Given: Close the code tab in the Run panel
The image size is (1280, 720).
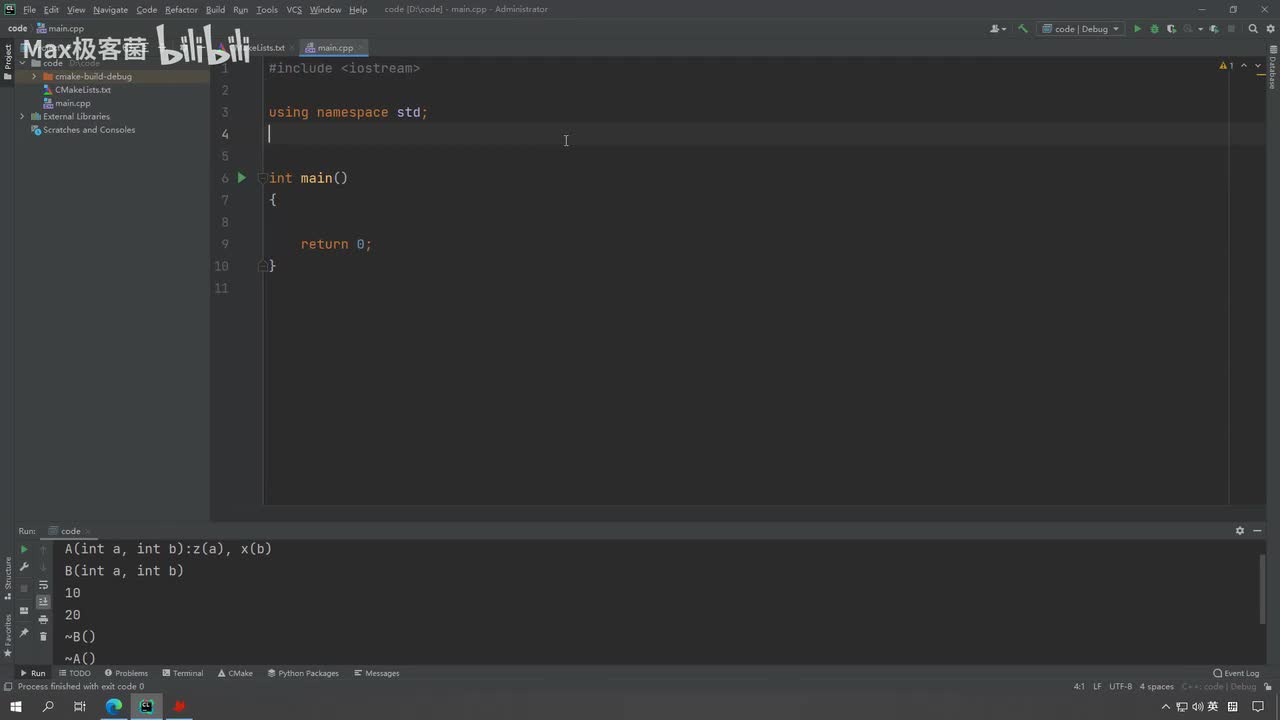Looking at the screenshot, I should click(x=88, y=531).
